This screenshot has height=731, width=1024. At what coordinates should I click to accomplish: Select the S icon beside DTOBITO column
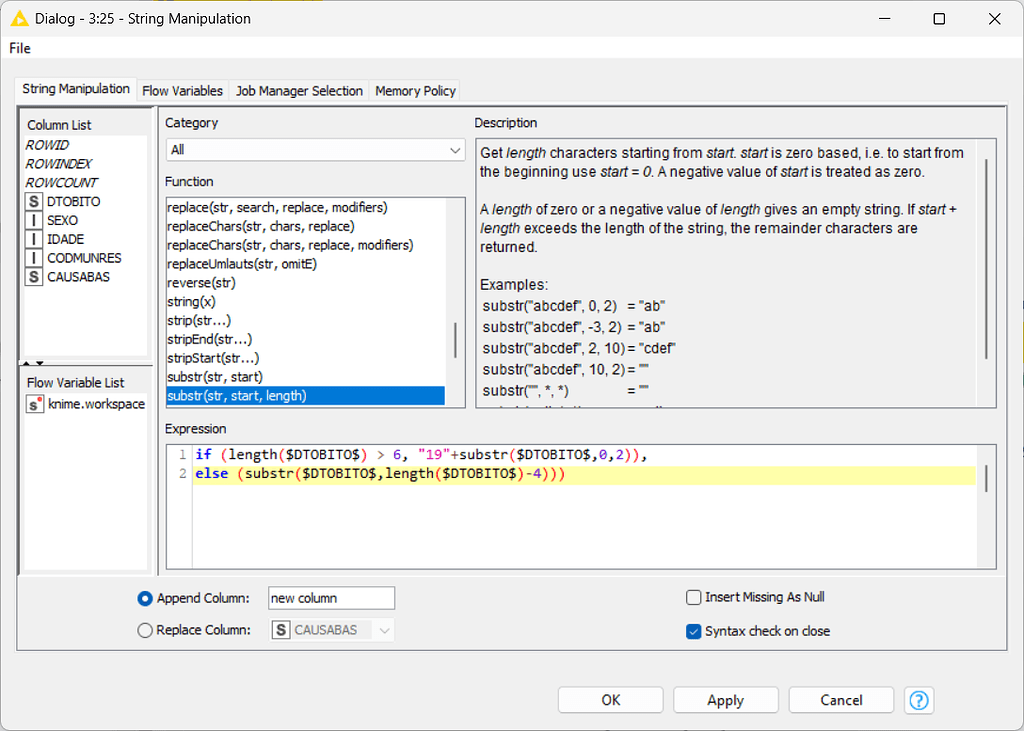point(35,201)
